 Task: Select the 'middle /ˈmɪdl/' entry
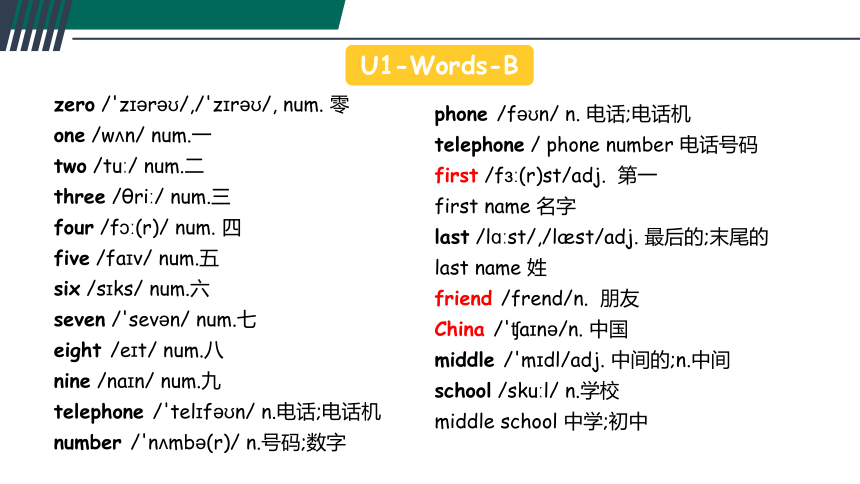(582, 360)
